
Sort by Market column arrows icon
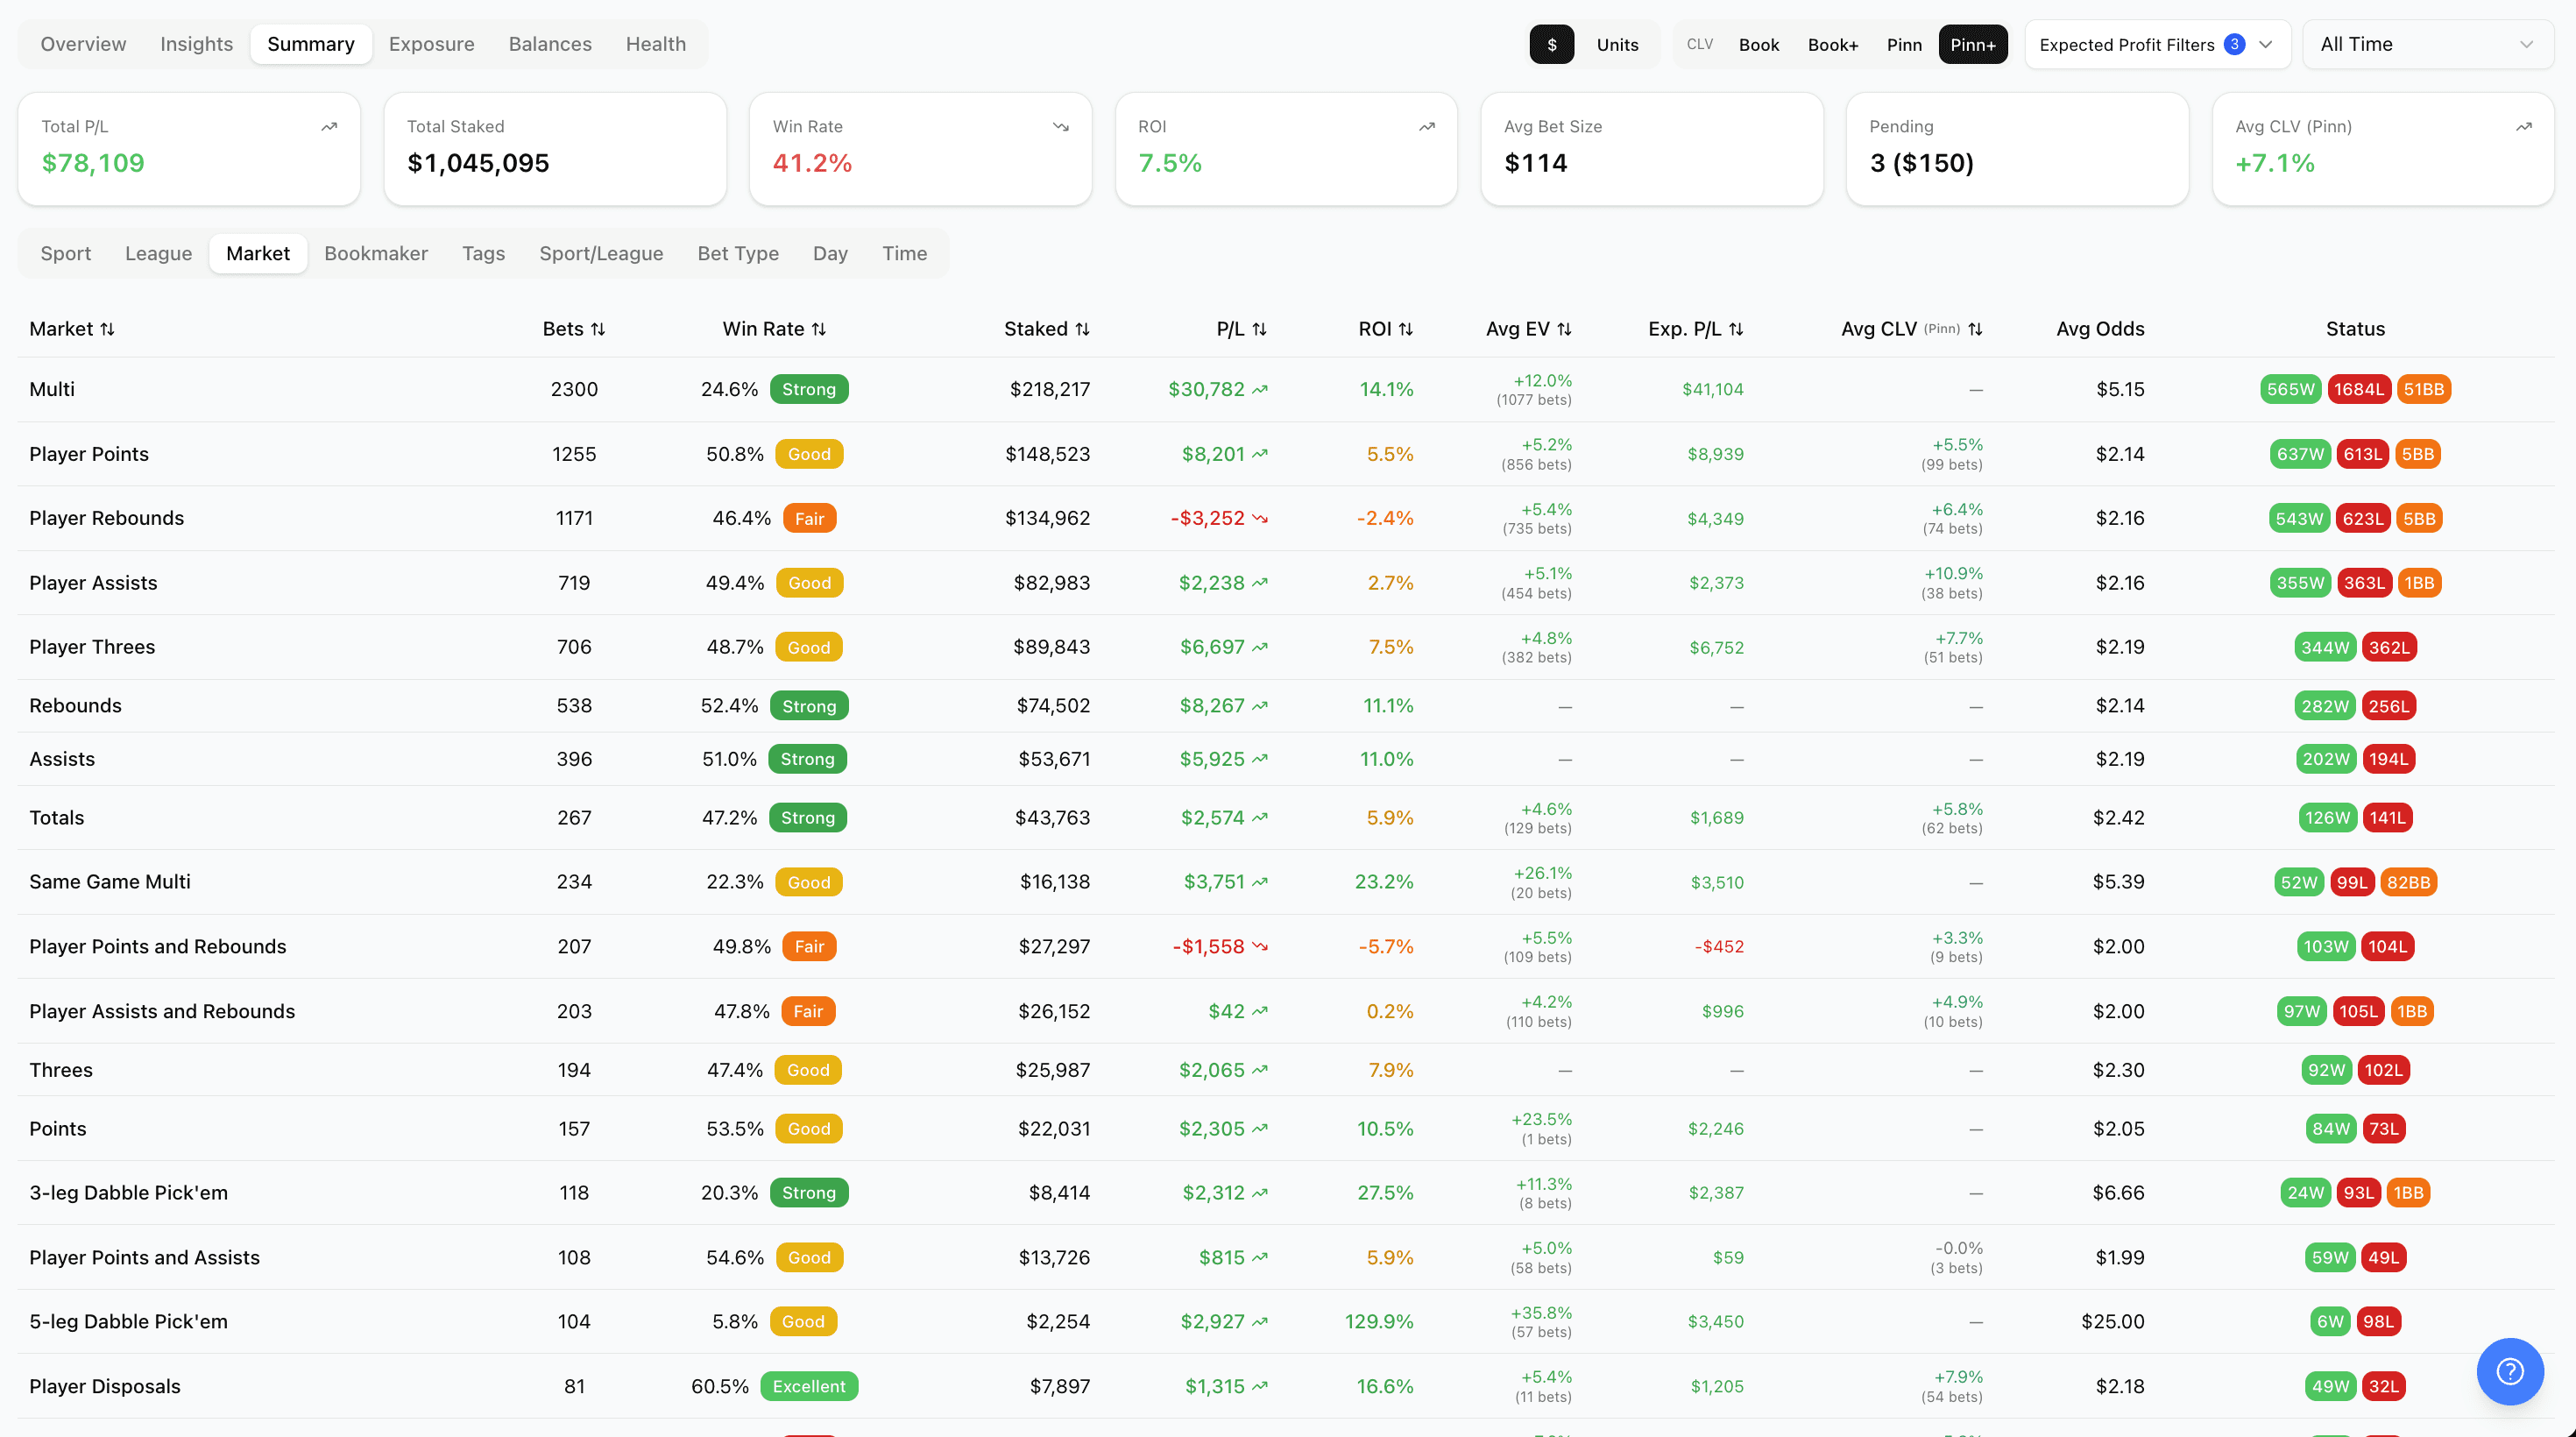pyautogui.click(x=107, y=329)
